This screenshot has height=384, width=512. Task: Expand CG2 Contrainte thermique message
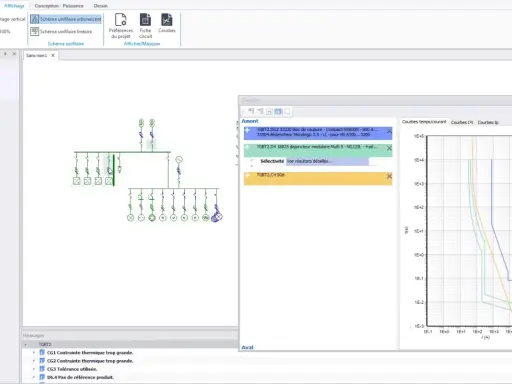coord(34,361)
